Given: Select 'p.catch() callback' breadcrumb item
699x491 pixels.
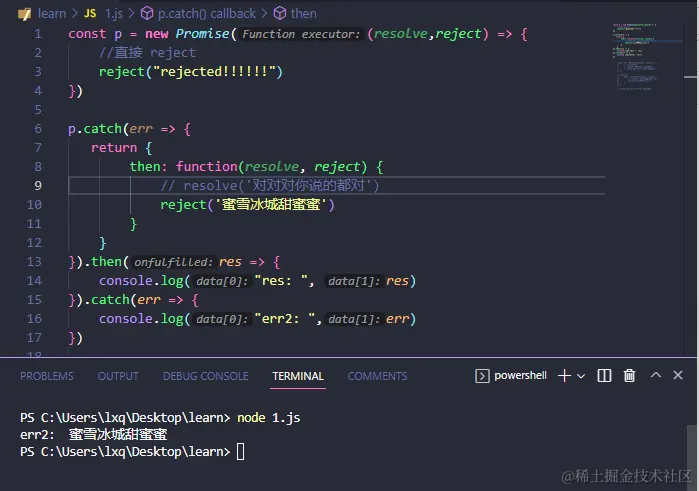Looking at the screenshot, I should [207, 14].
